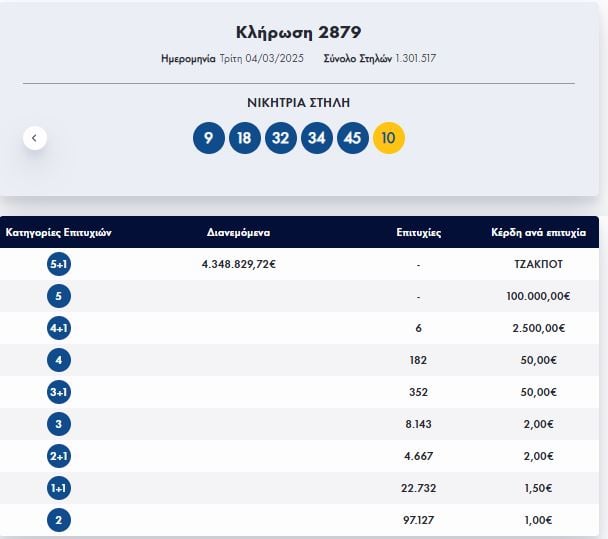608x539 pixels.
Task: Click the 100.000,00€ prize amount
Action: pyautogui.click(x=538, y=296)
